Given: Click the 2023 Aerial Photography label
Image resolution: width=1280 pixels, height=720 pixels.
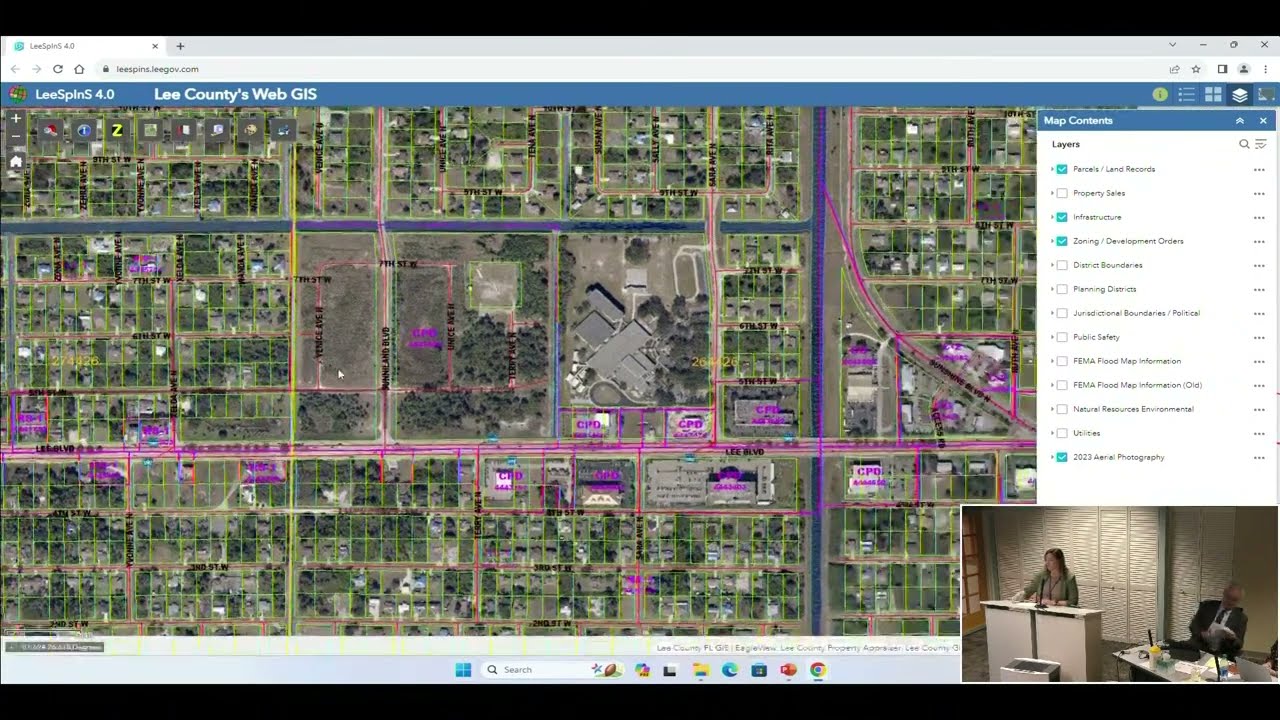Looking at the screenshot, I should (x=1118, y=457).
